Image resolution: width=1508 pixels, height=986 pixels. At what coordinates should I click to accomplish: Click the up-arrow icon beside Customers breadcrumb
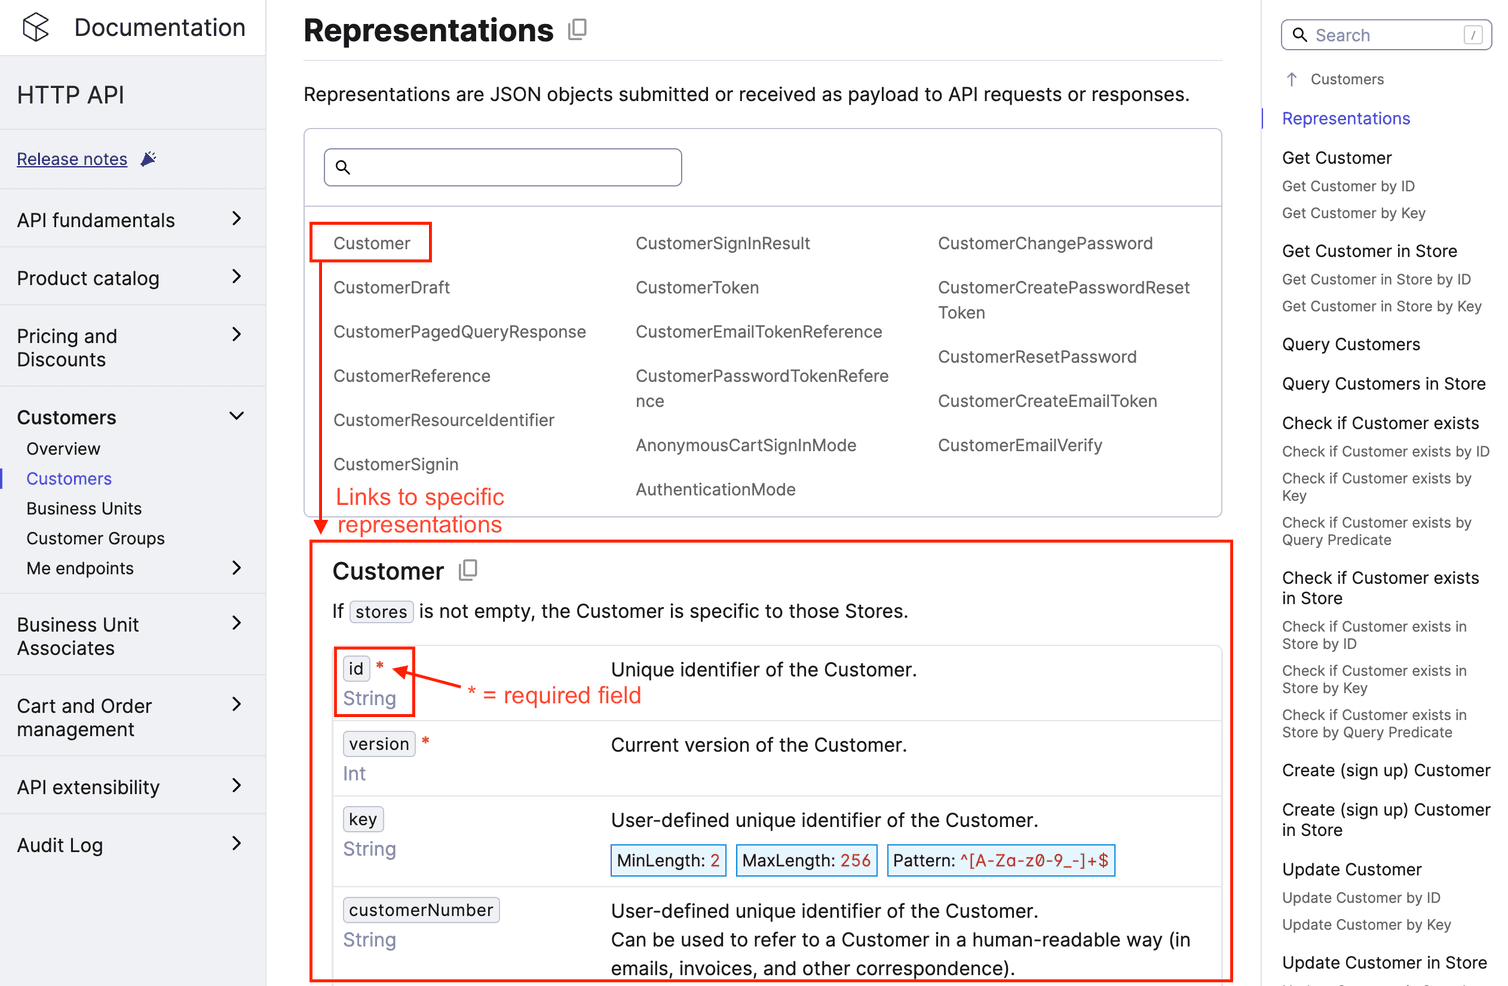pos(1291,78)
